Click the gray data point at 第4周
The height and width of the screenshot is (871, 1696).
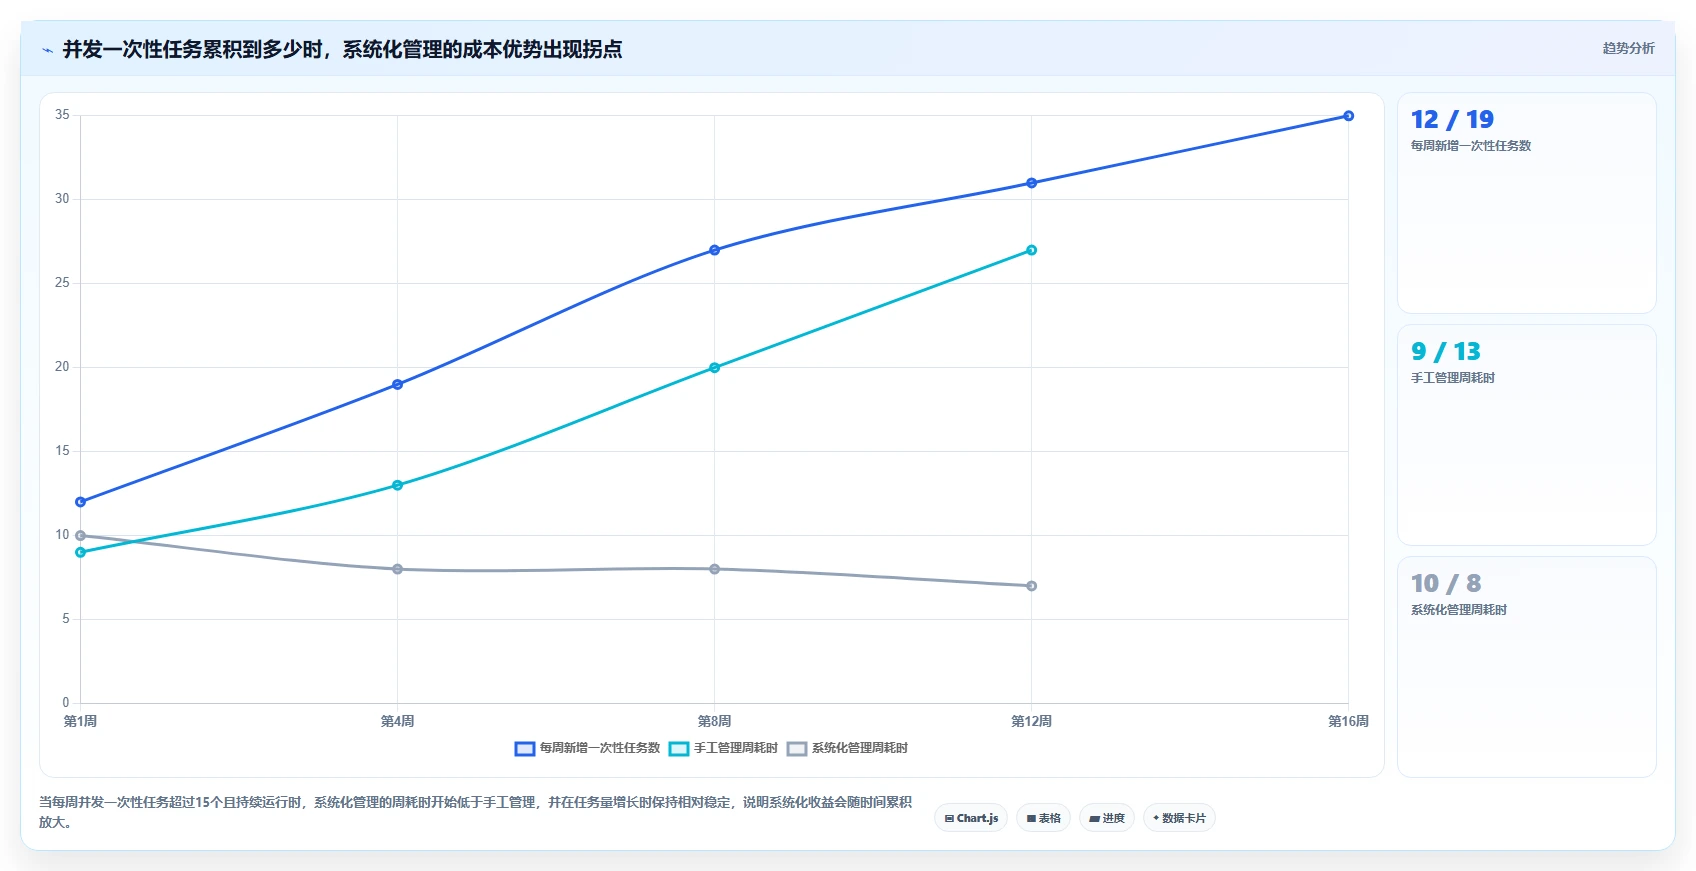pyautogui.click(x=398, y=569)
